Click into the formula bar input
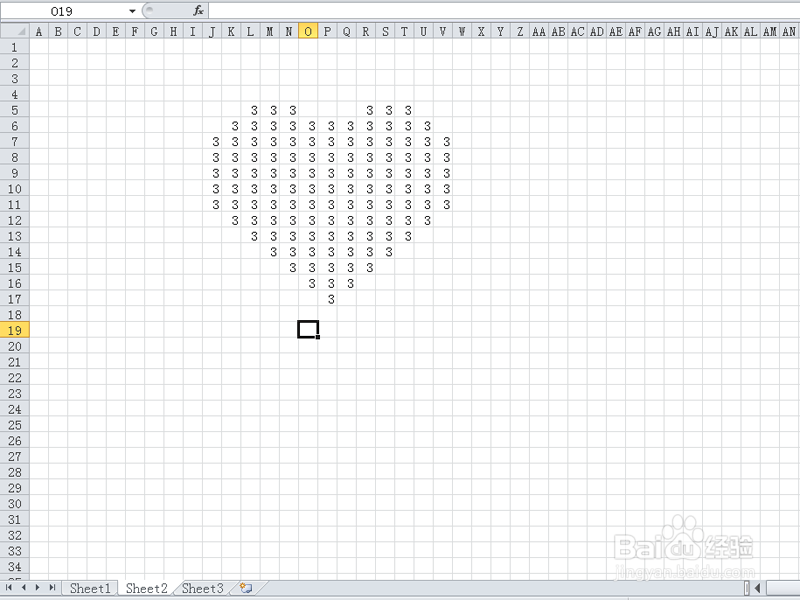This screenshot has width=800, height=600. pyautogui.click(x=504, y=11)
